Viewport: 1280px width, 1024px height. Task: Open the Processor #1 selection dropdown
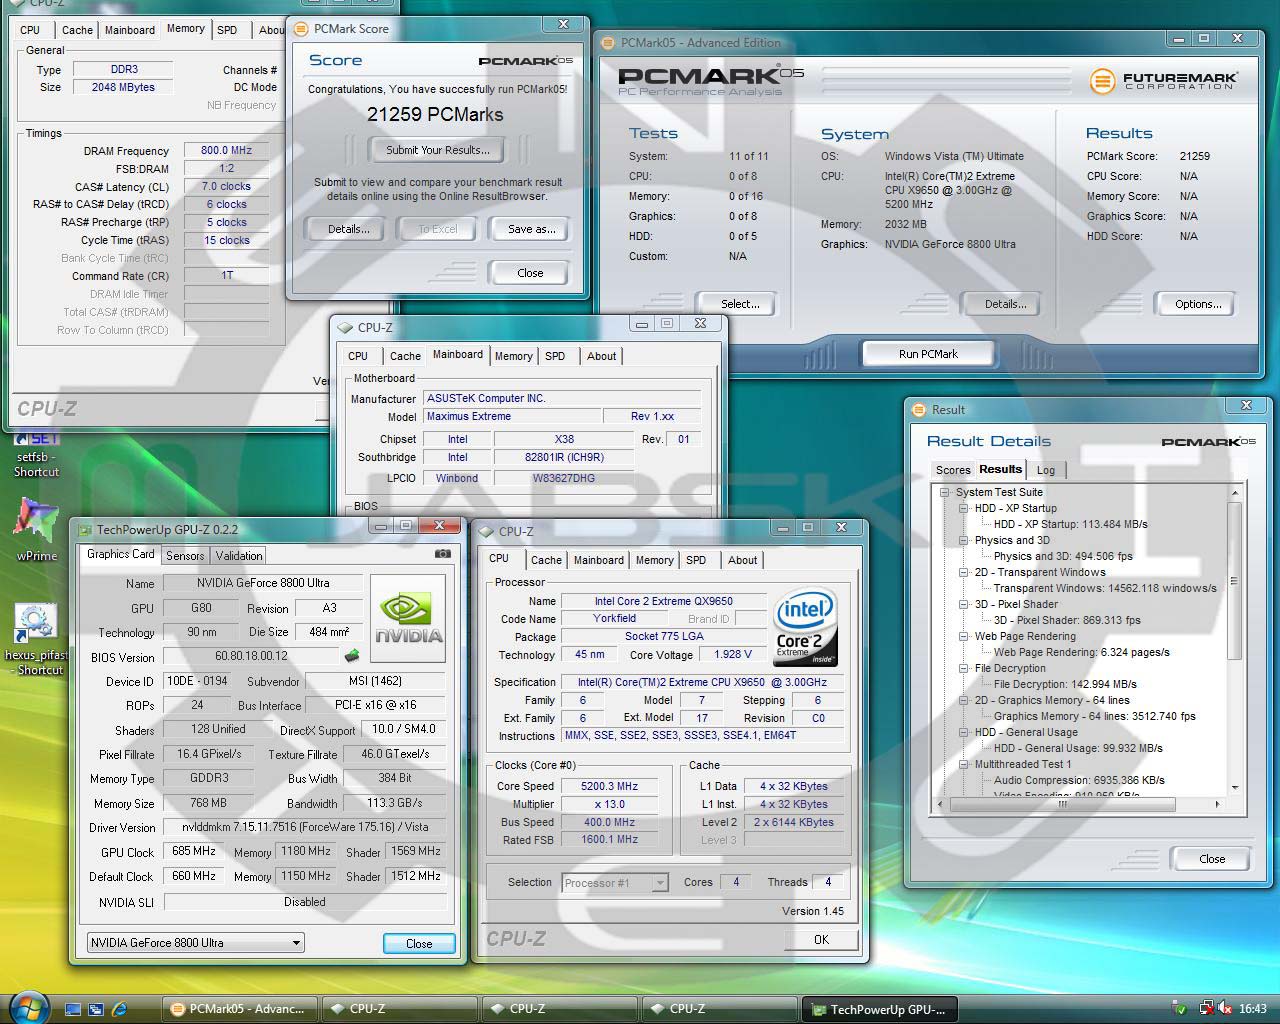coord(615,882)
